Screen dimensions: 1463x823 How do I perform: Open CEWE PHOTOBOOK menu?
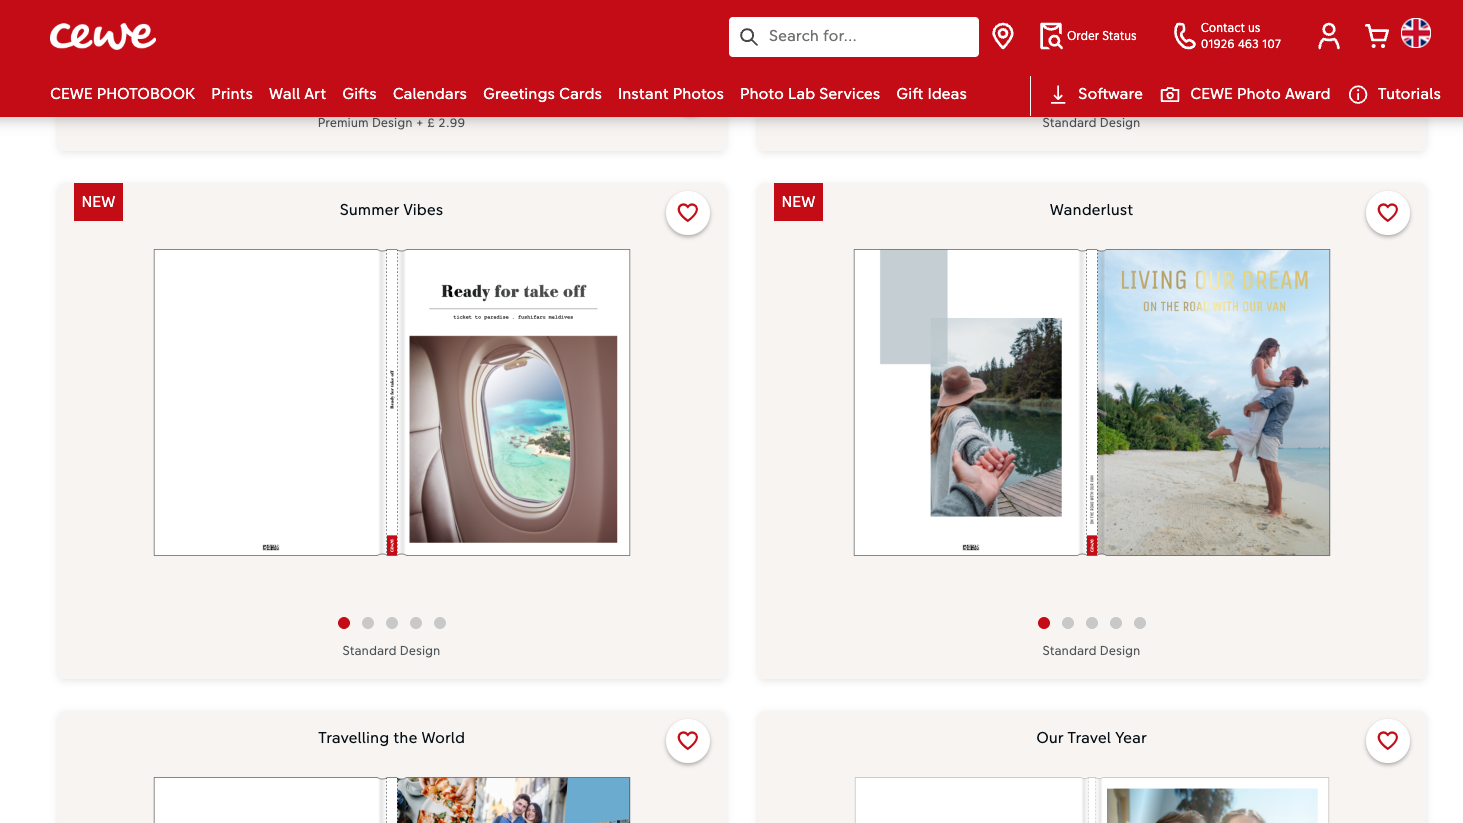[123, 94]
